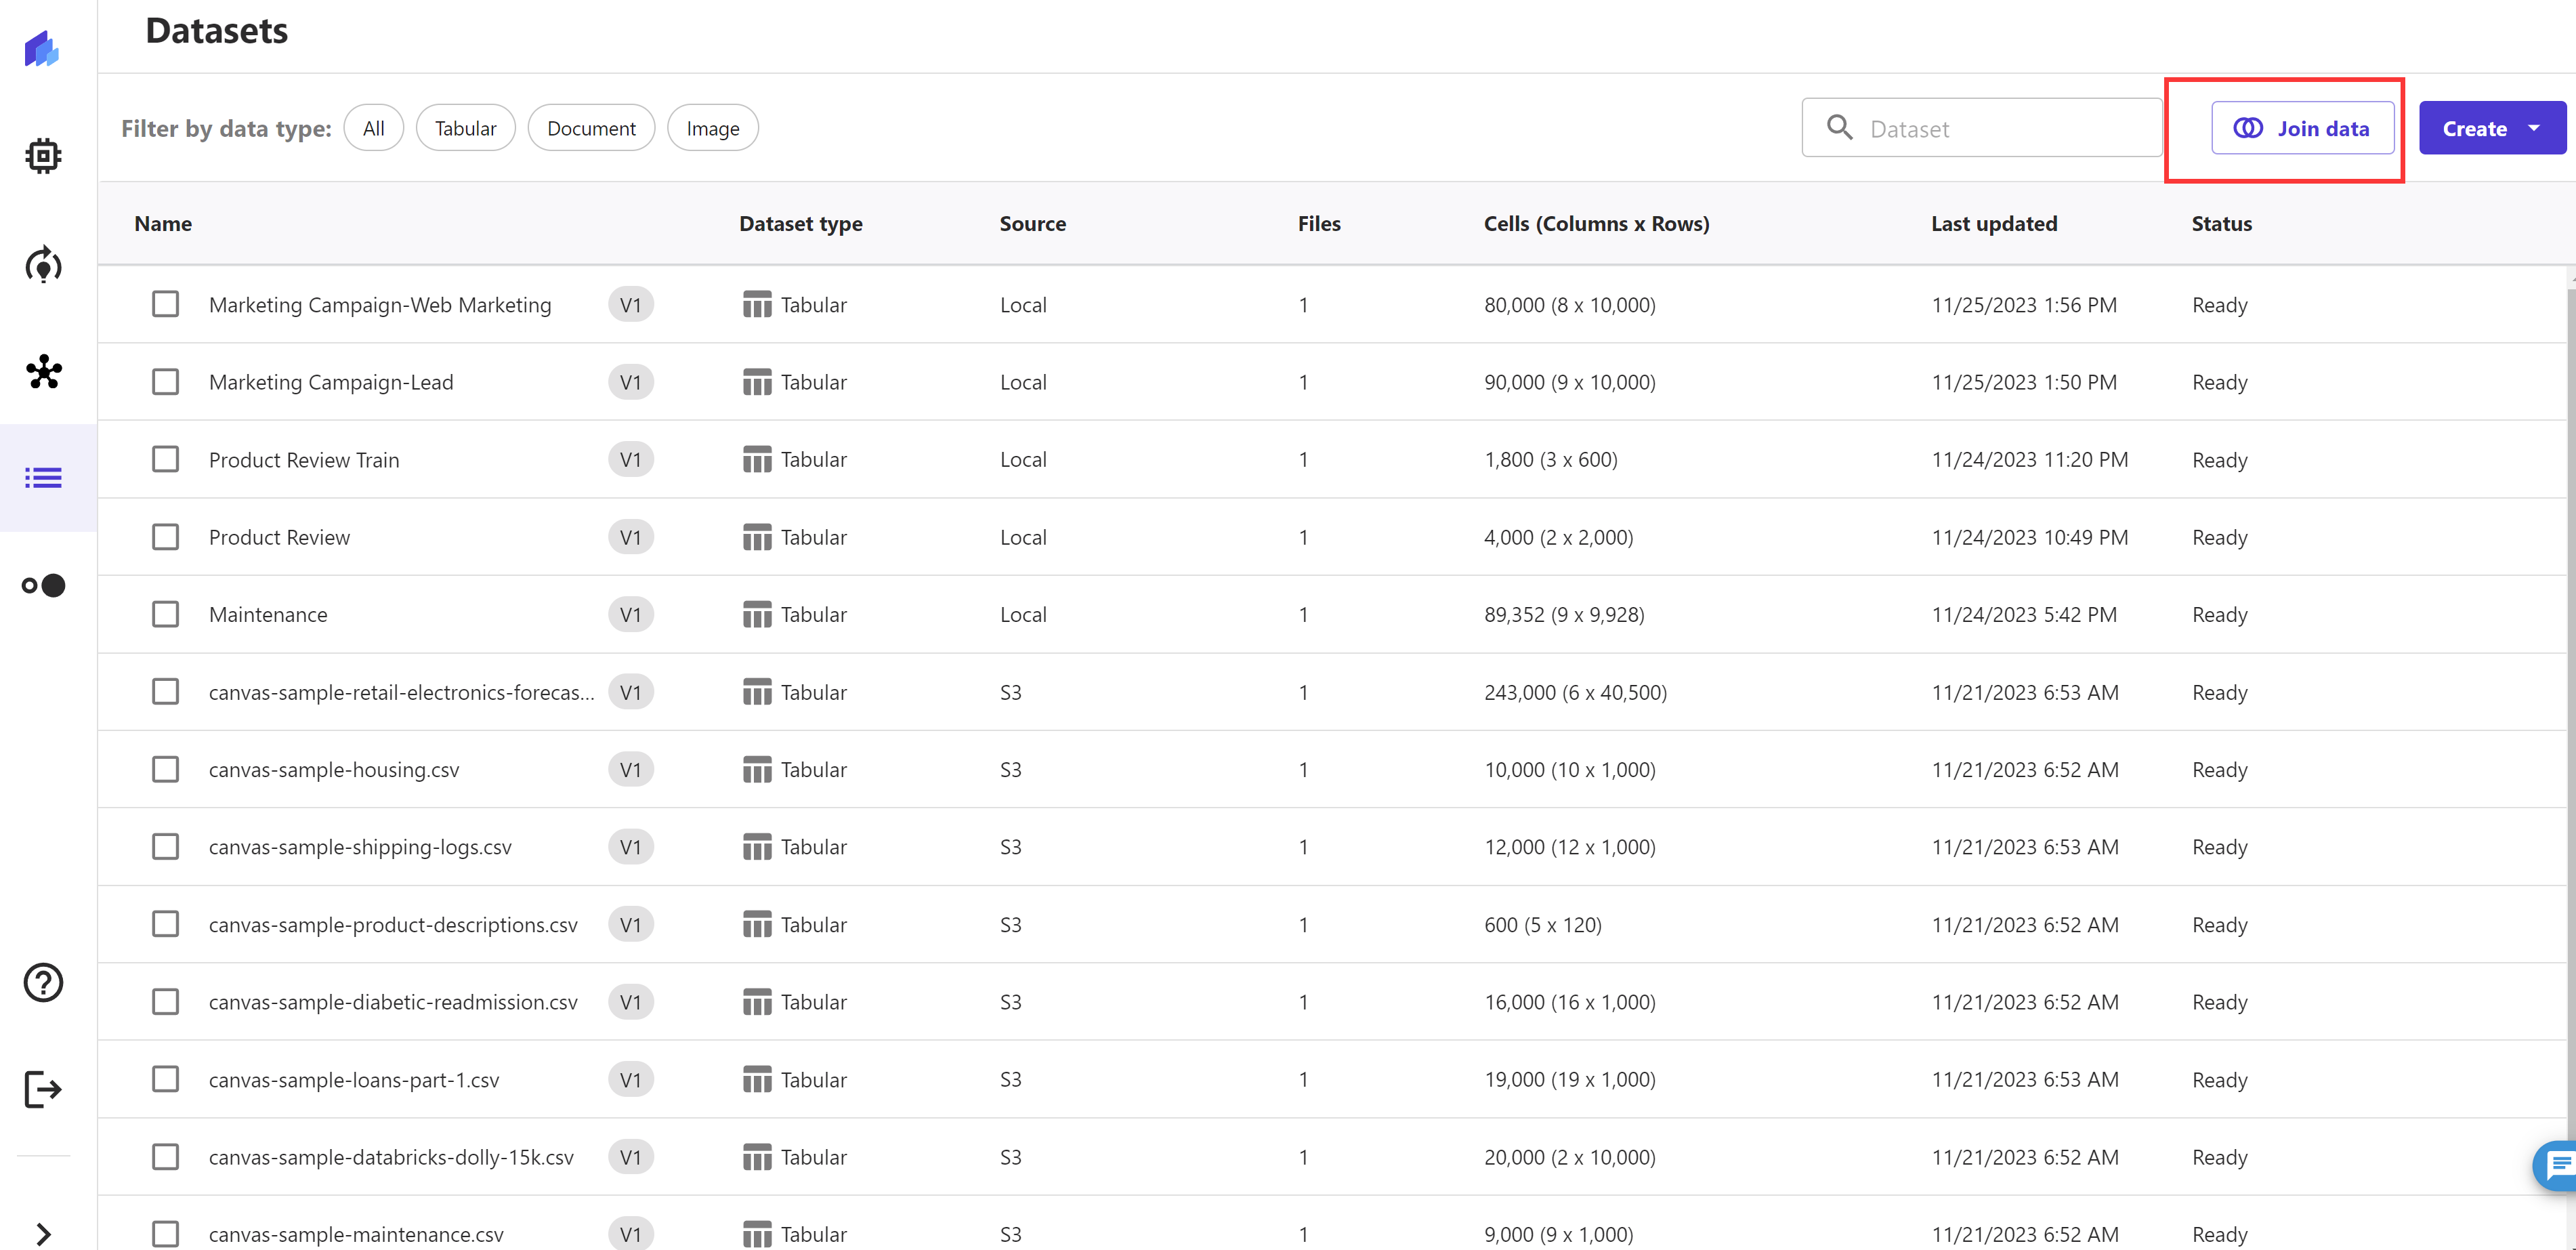The image size is (2576, 1250).
Task: Click the Log out icon in sidebar
Action: [x=43, y=1089]
